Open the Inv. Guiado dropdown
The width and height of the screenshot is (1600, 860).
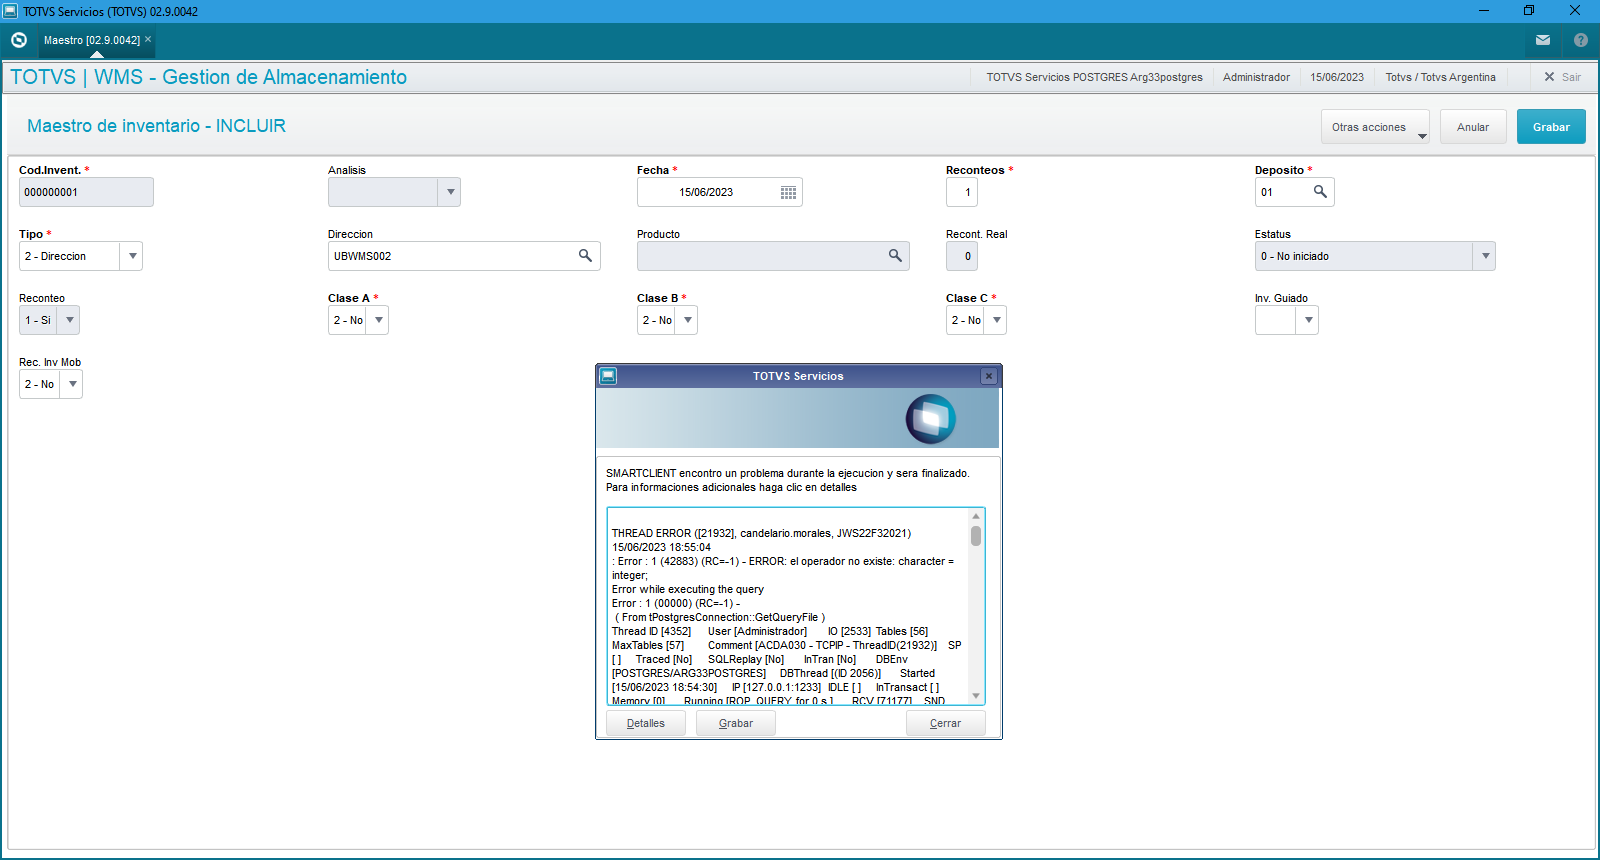(x=1308, y=320)
